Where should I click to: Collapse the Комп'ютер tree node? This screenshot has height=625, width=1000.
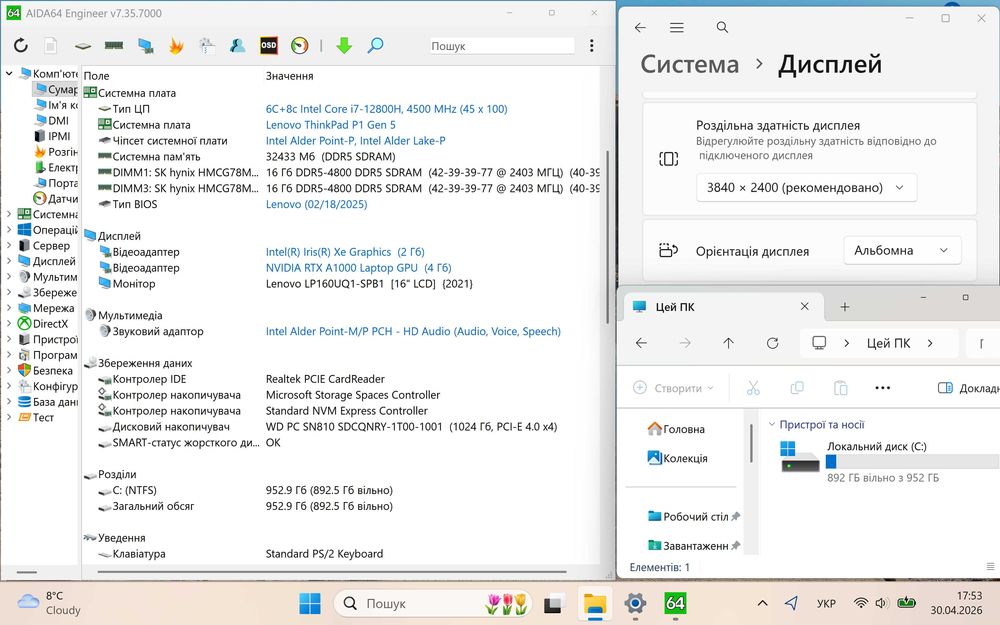point(10,73)
